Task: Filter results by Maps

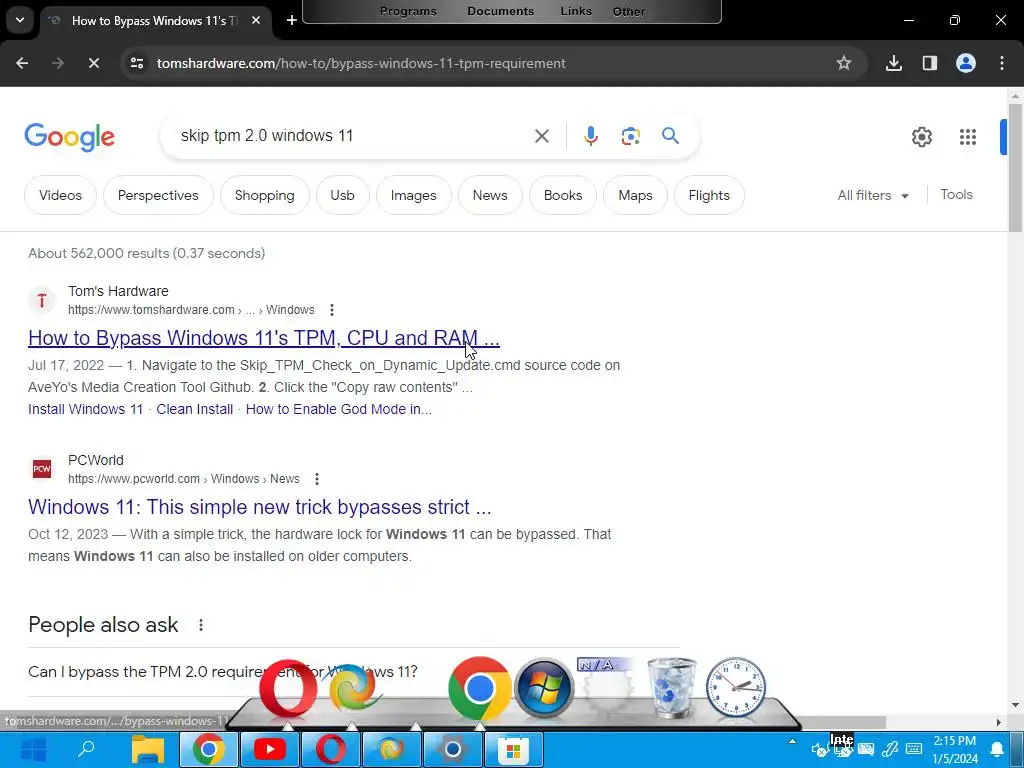Action: coord(635,195)
